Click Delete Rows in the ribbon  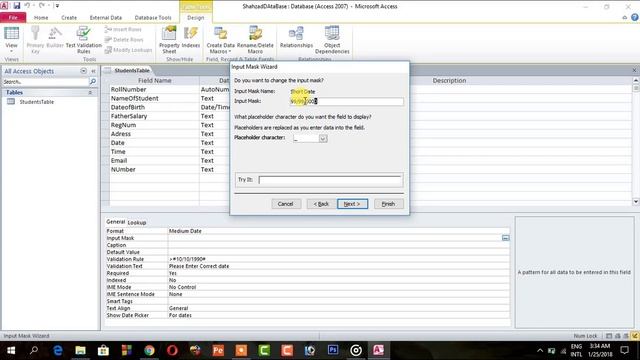tap(124, 40)
